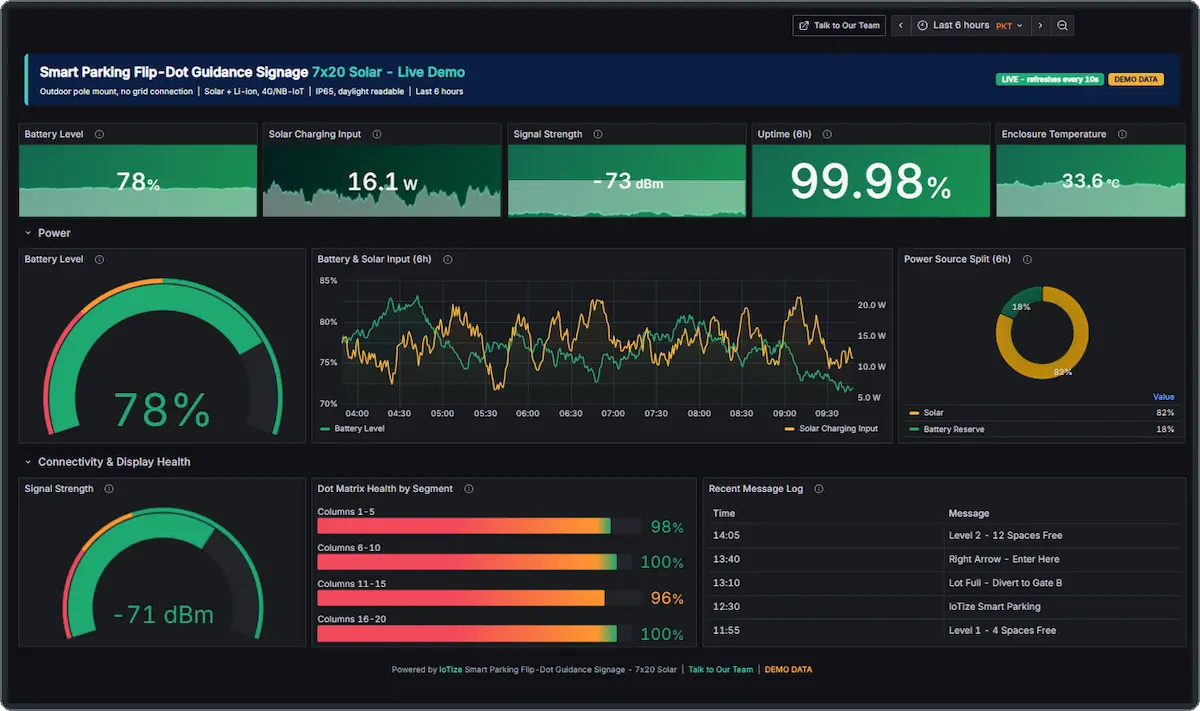Click the Columns 6-10 health bar

pyautogui.click(x=475, y=562)
